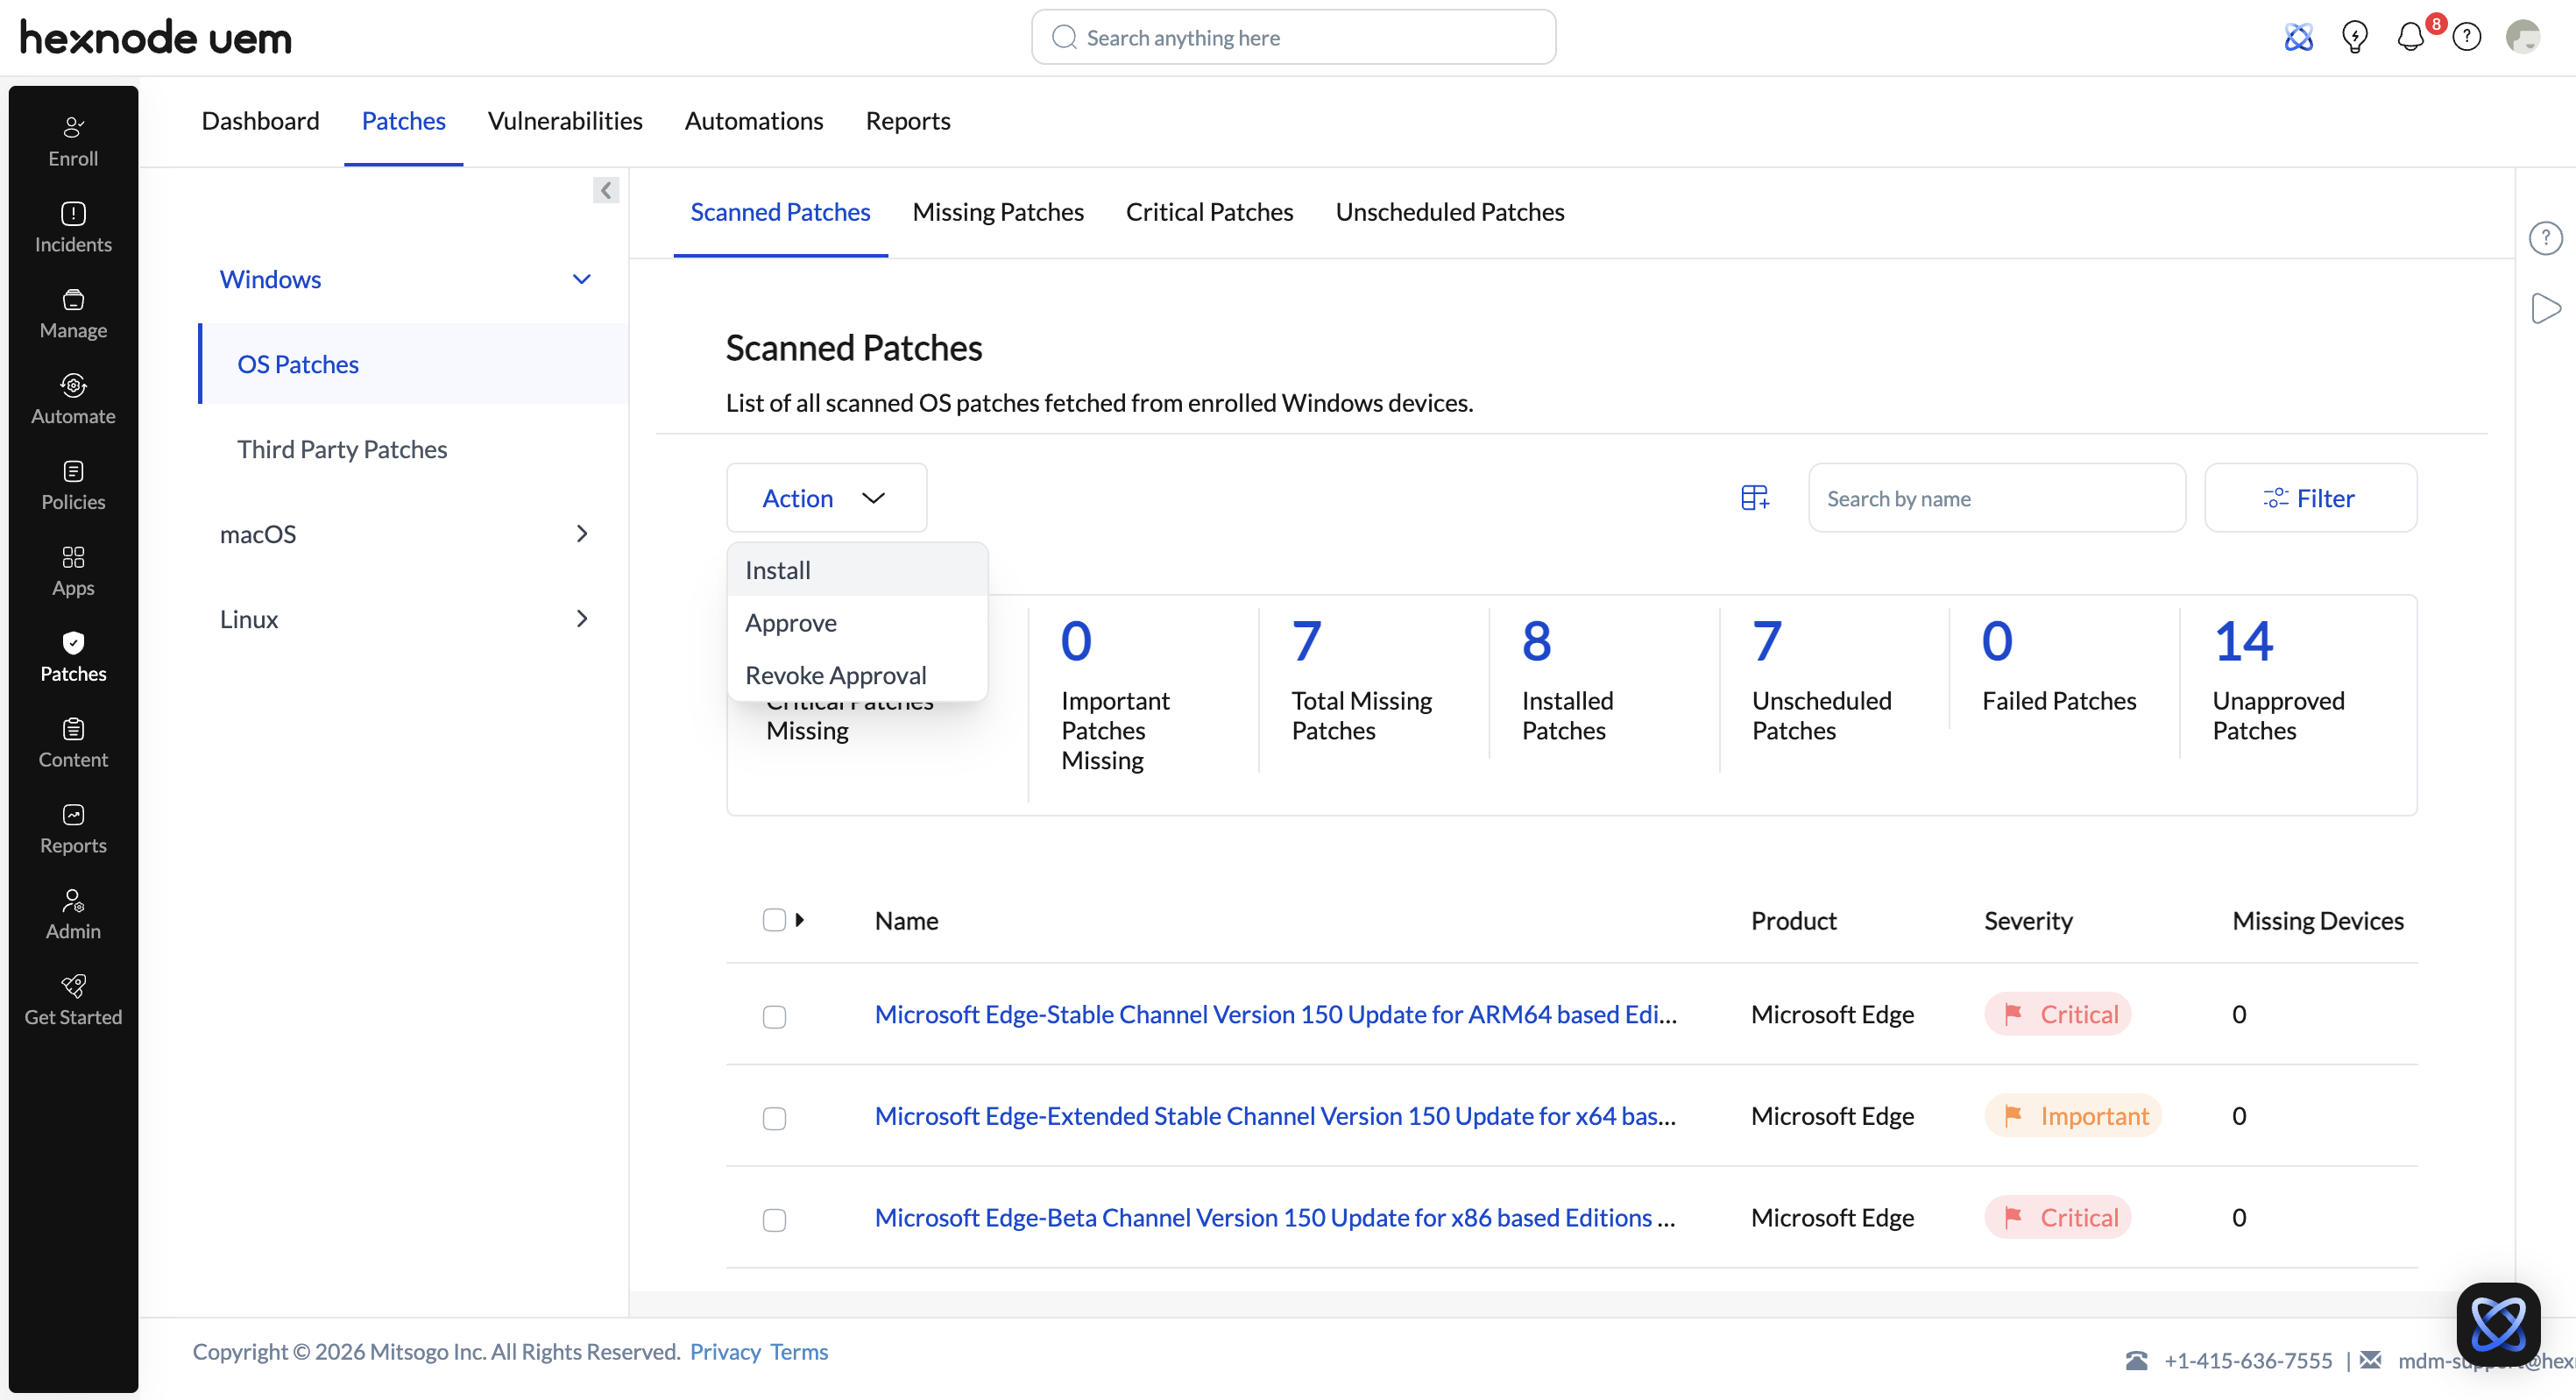Viewport: 2576px width, 1400px height.
Task: Switch to the Dashboard tab
Action: [260, 121]
